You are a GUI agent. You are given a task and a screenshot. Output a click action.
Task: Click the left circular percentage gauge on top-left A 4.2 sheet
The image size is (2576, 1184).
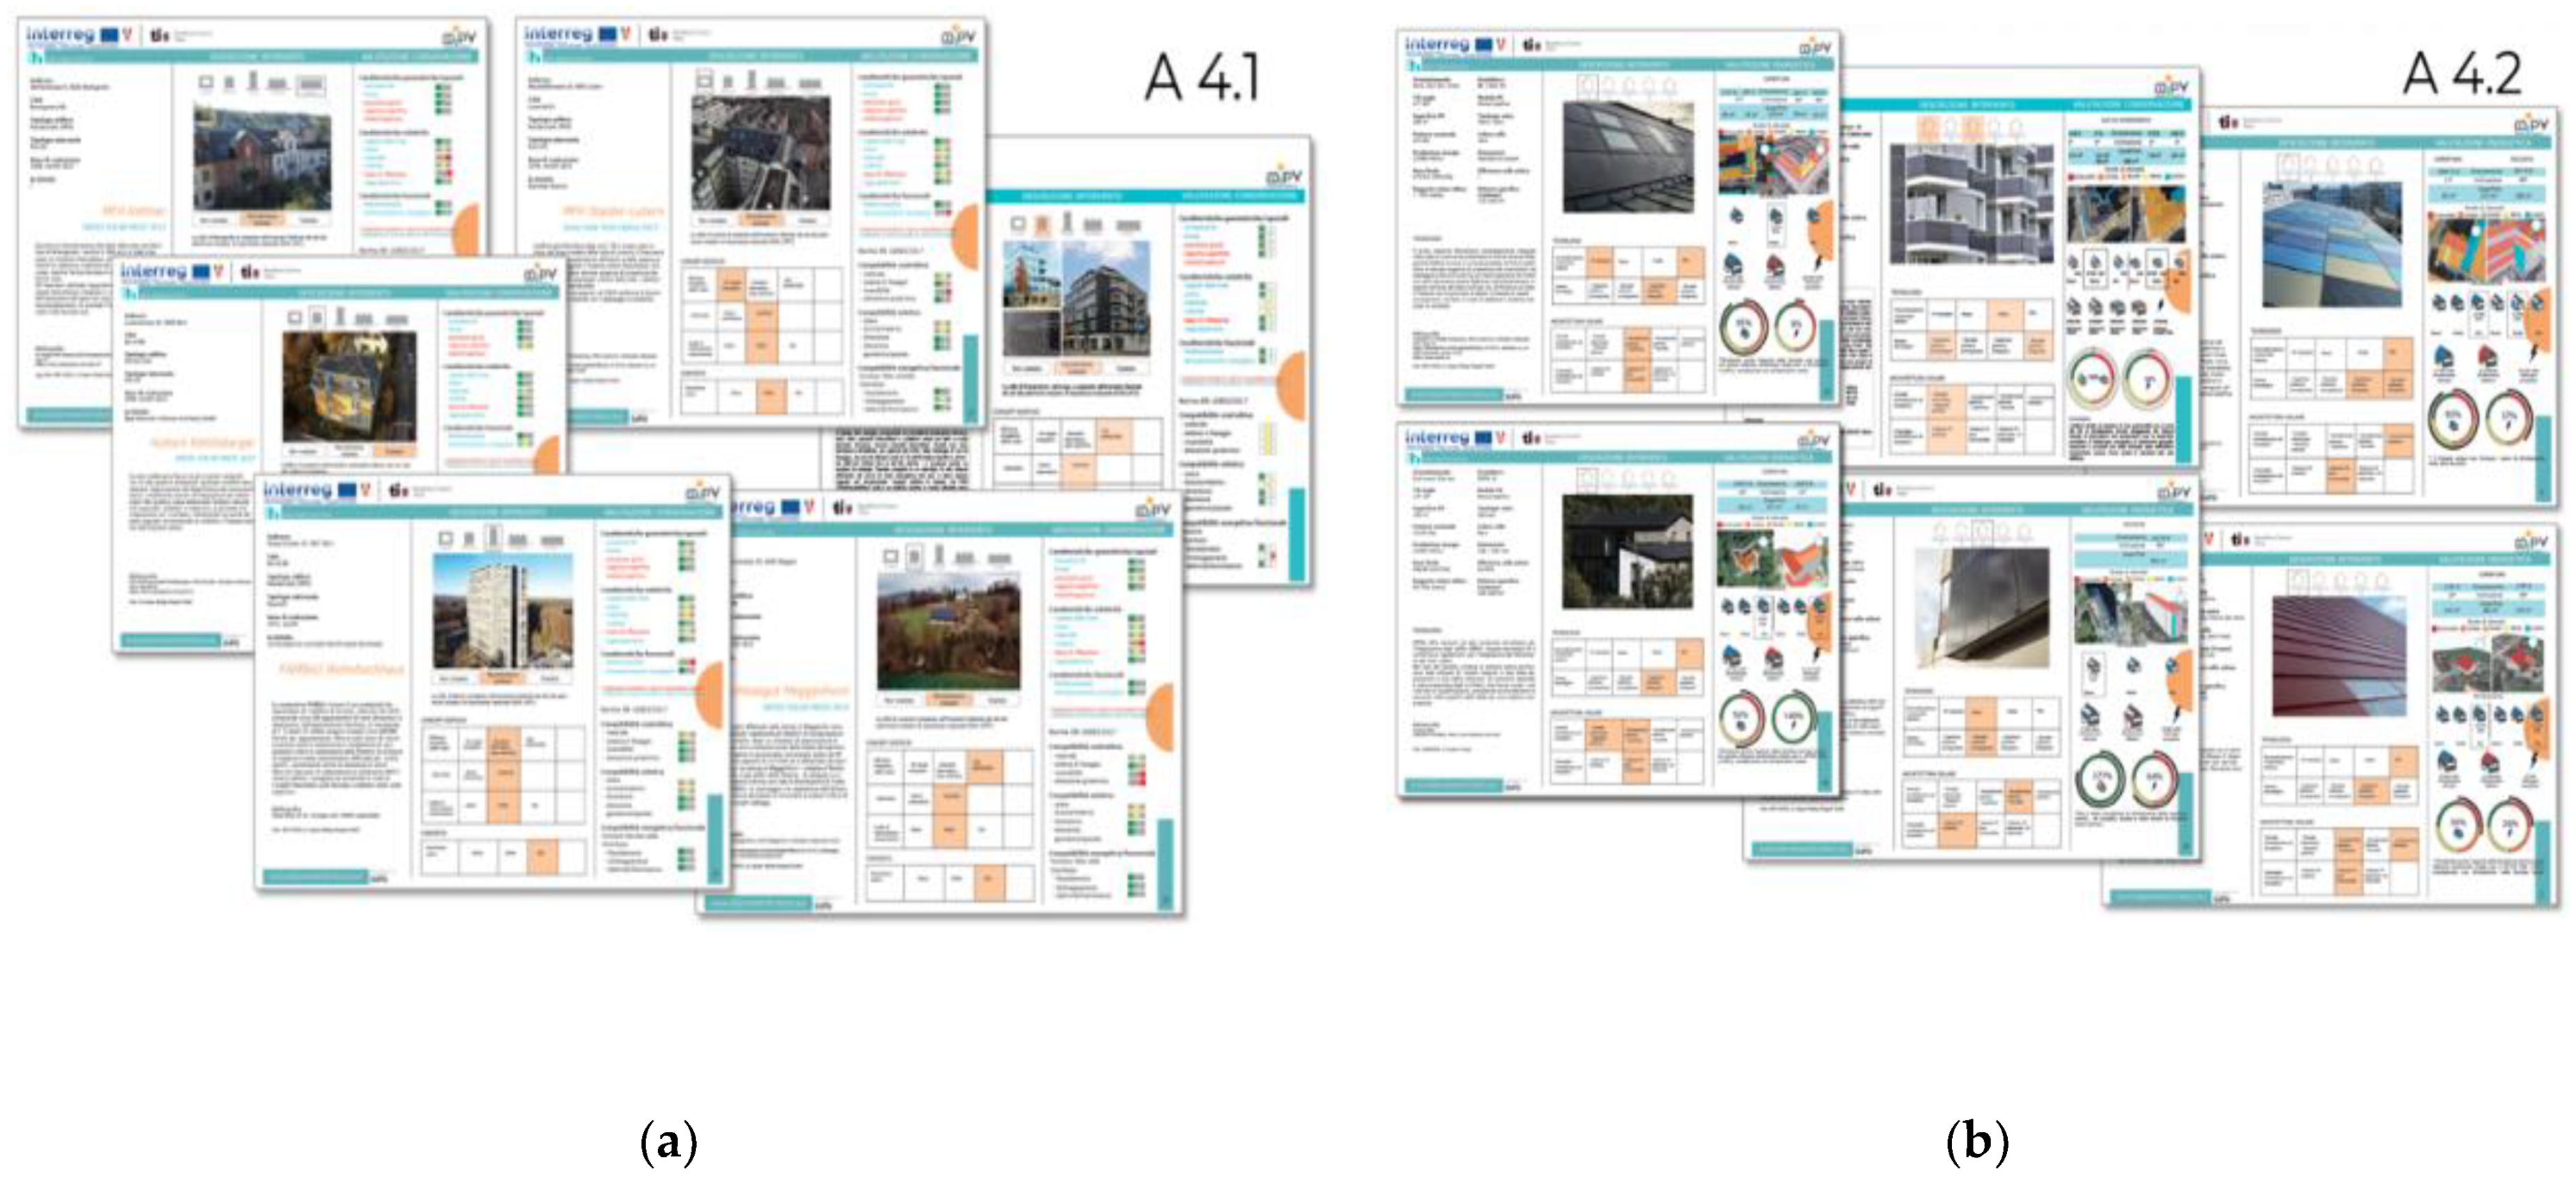pyautogui.click(x=1744, y=326)
